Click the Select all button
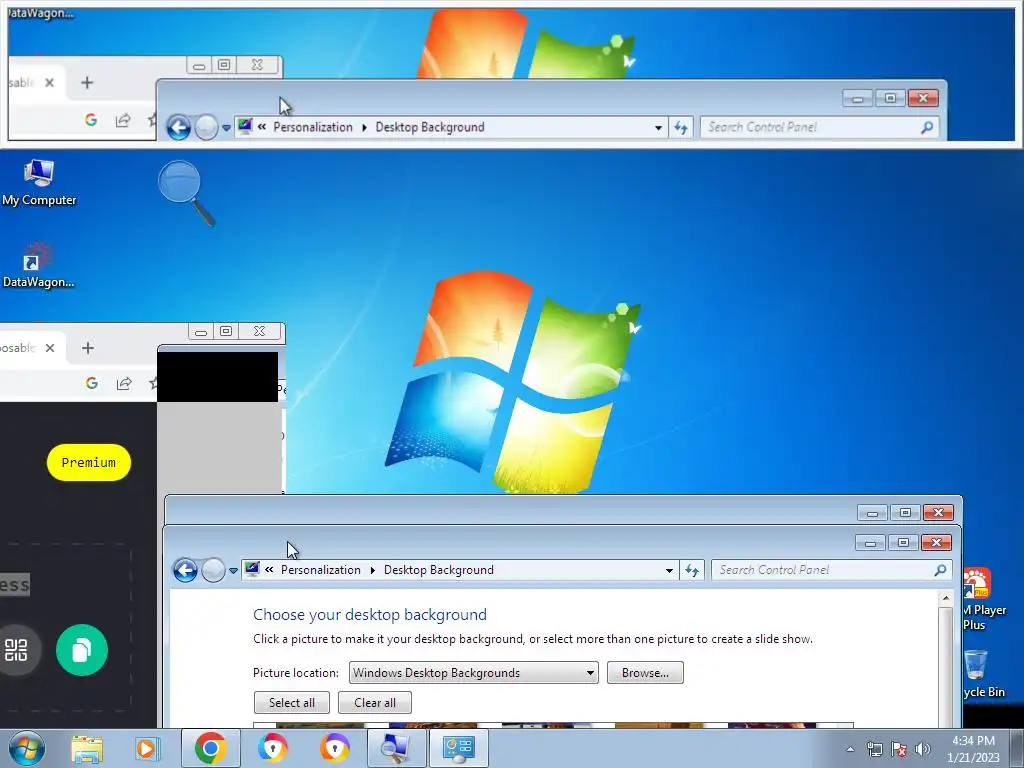 pos(292,703)
